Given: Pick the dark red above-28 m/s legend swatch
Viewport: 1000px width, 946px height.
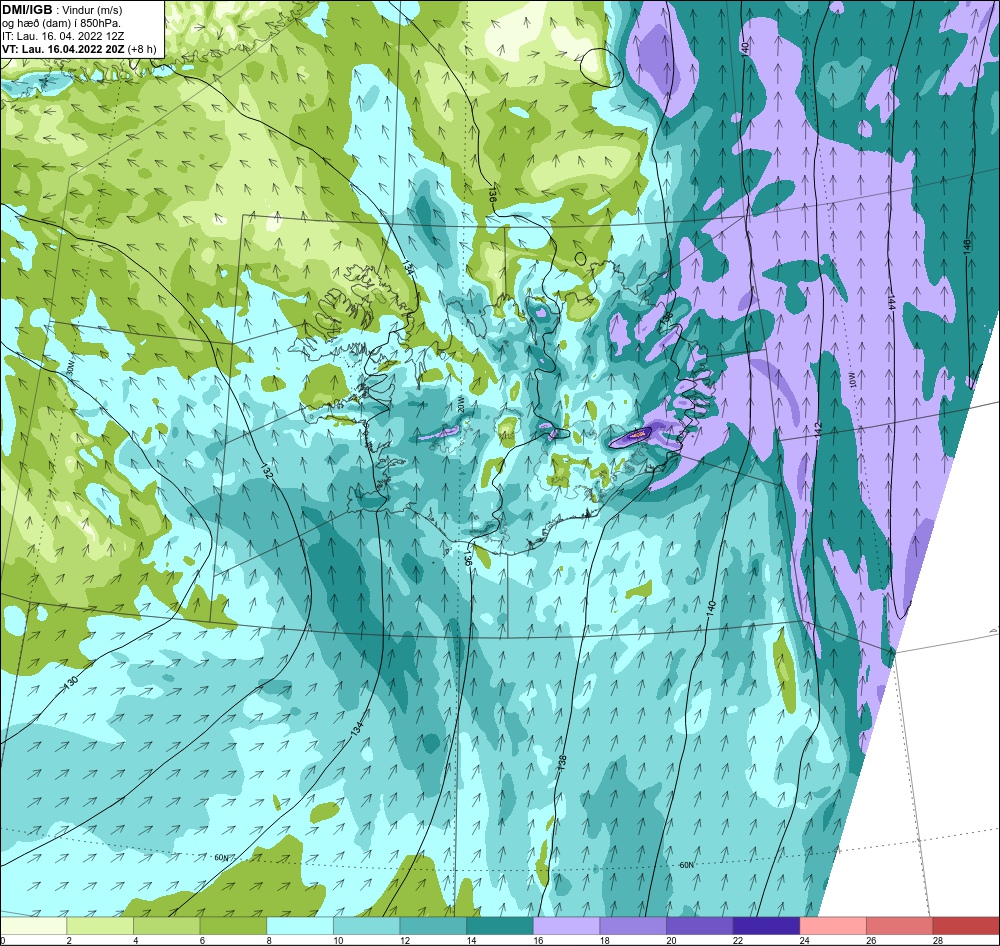Looking at the screenshot, I should click(x=966, y=926).
